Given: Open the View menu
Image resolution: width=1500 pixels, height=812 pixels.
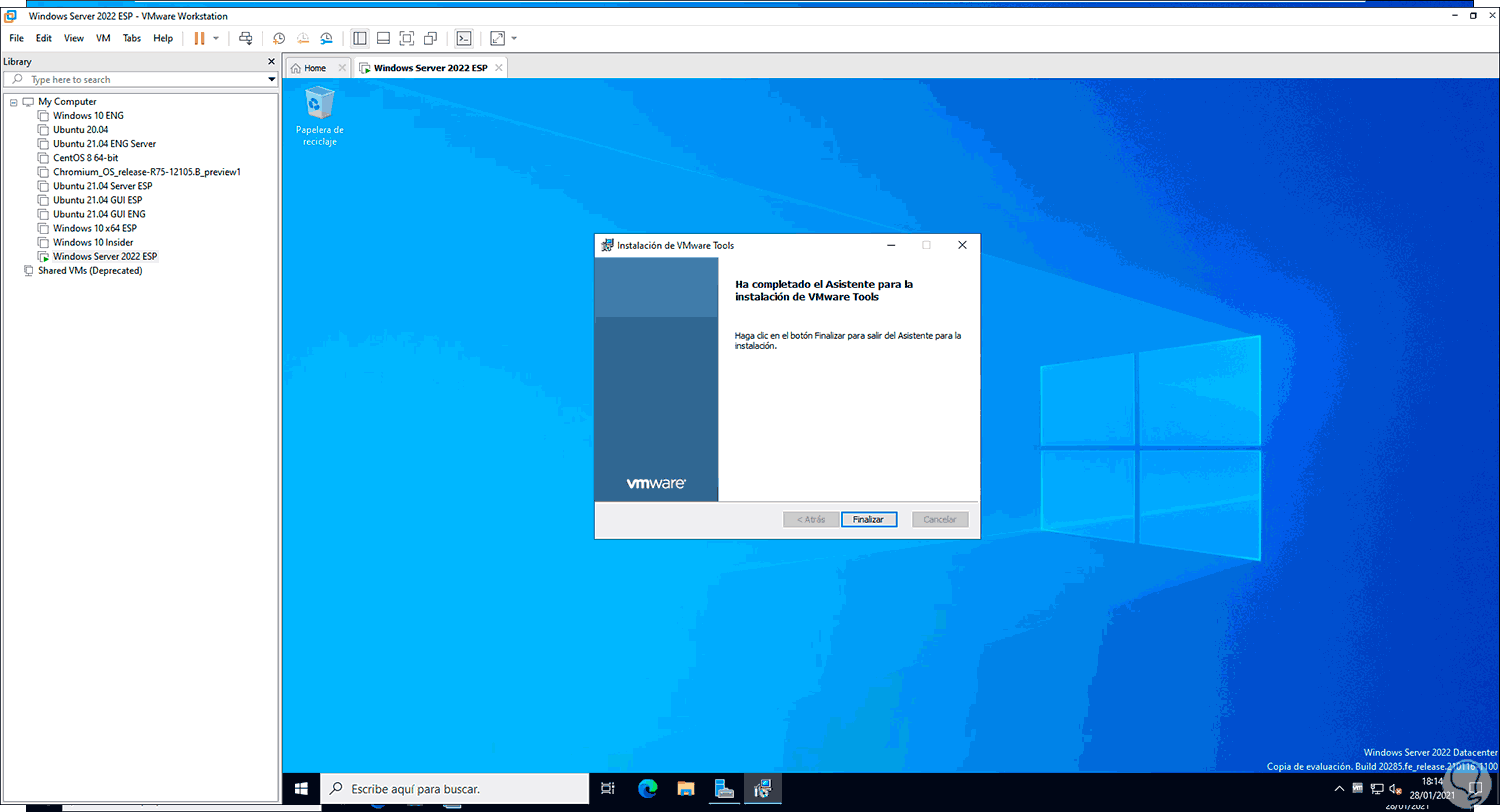Looking at the screenshot, I should [74, 38].
